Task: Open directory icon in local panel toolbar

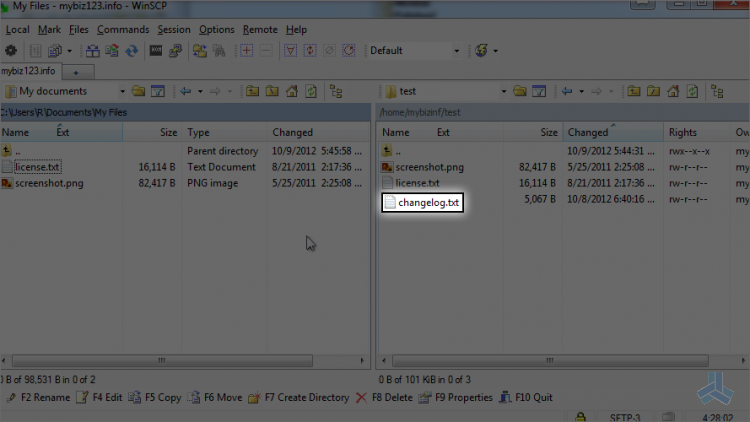Action: click(x=138, y=91)
